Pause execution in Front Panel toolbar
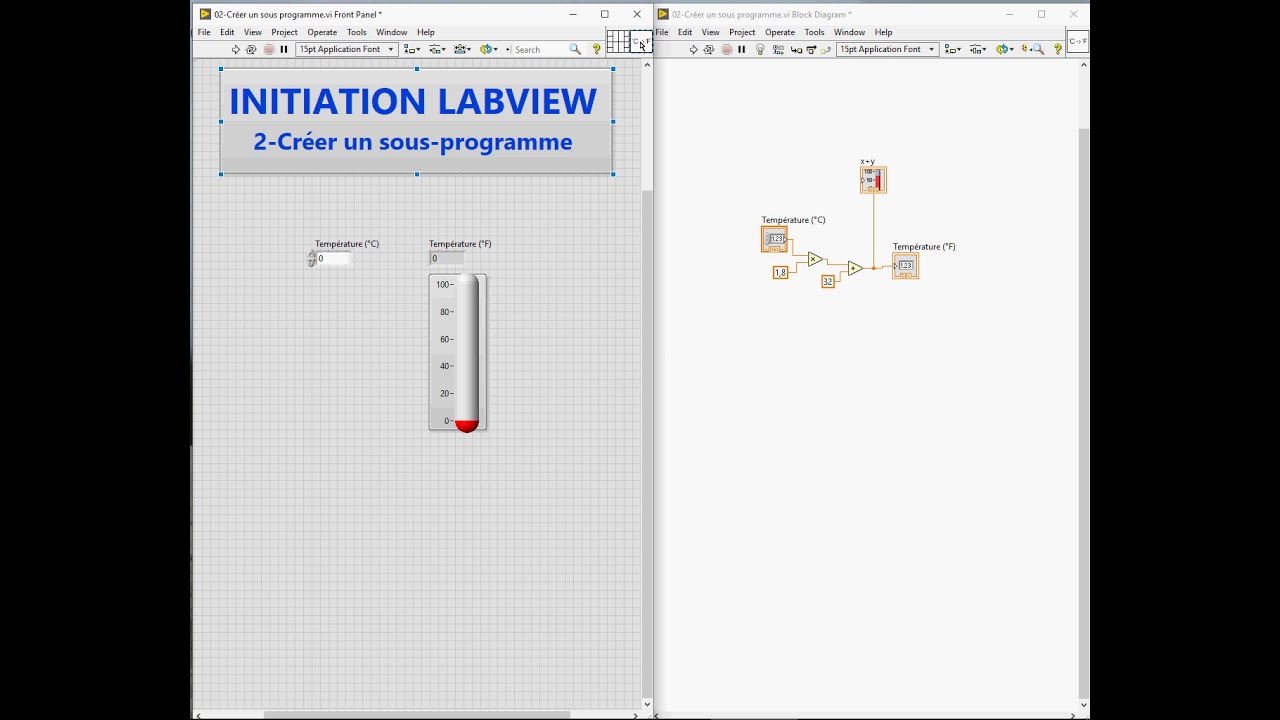 pos(284,49)
